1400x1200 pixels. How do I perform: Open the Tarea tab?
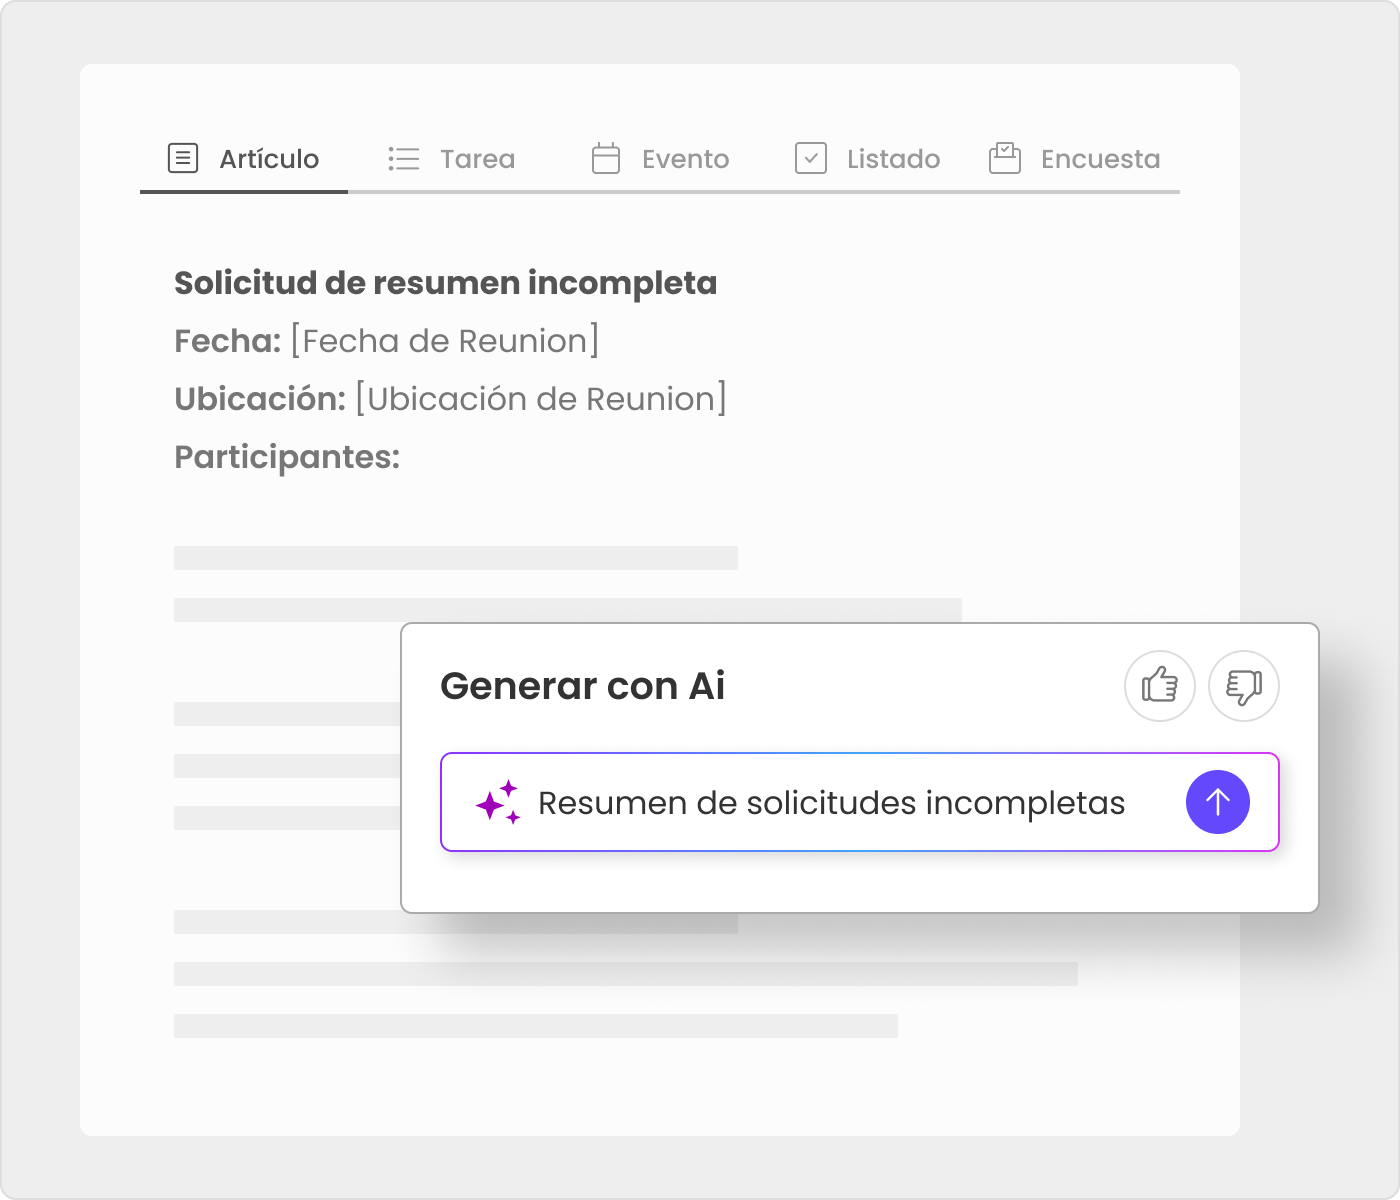[477, 159]
